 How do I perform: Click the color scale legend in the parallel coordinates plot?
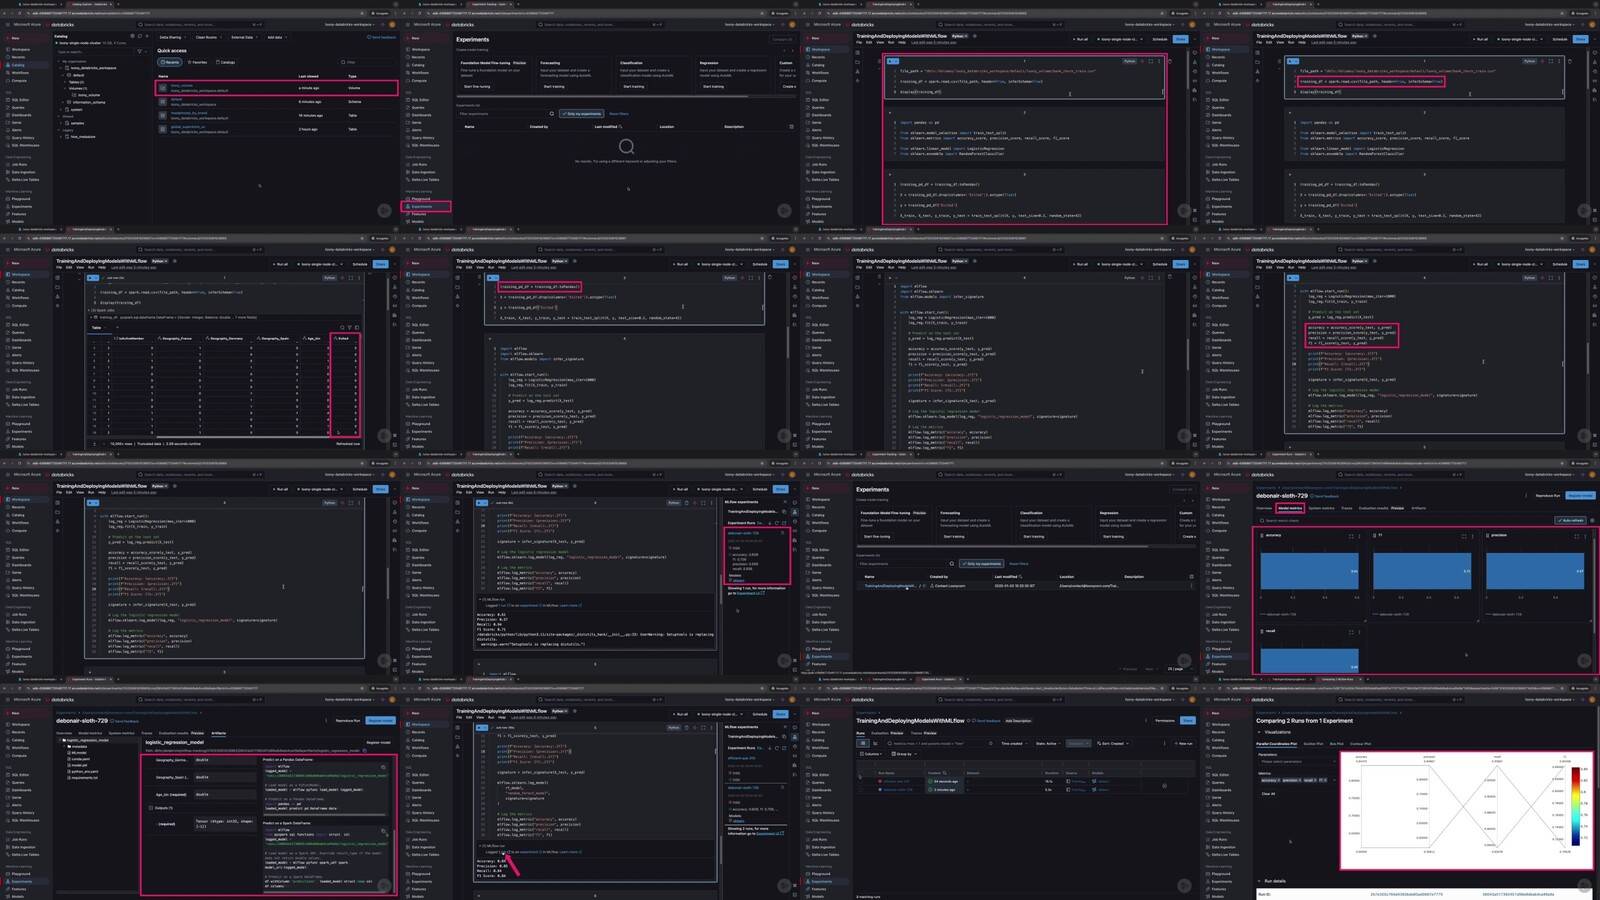pos(1576,806)
